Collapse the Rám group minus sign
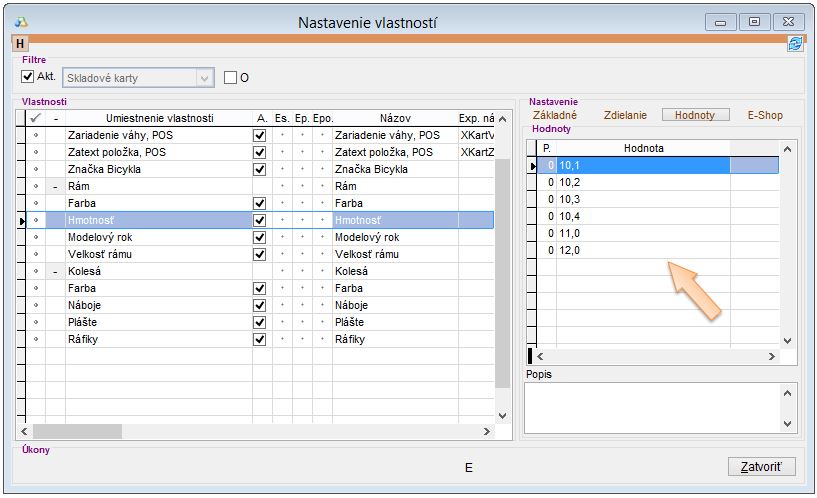The image size is (817, 498). (55, 187)
